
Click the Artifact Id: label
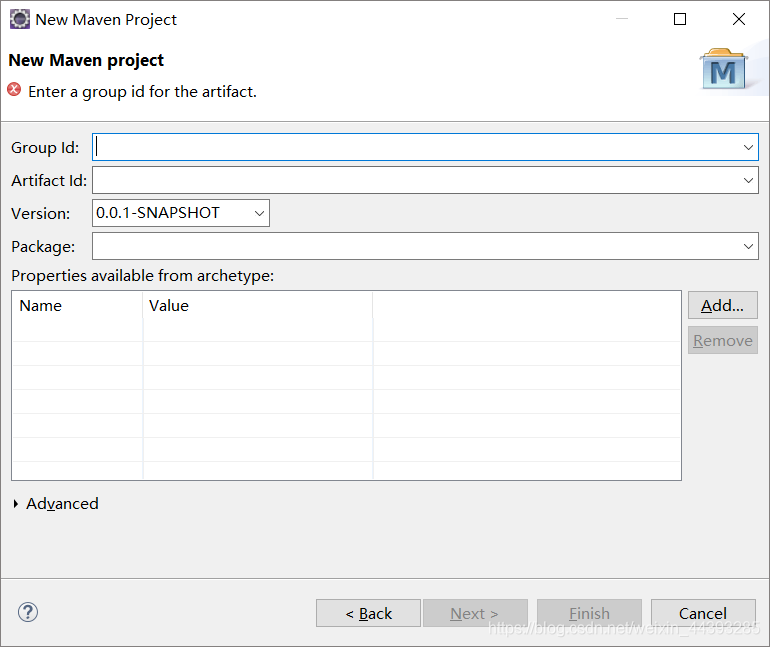click(49, 180)
